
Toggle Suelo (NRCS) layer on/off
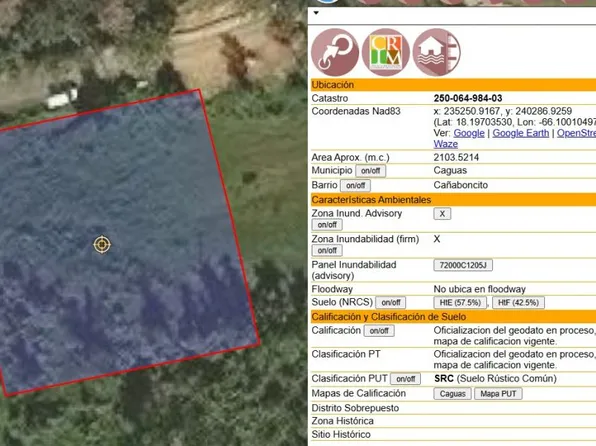coord(391,303)
